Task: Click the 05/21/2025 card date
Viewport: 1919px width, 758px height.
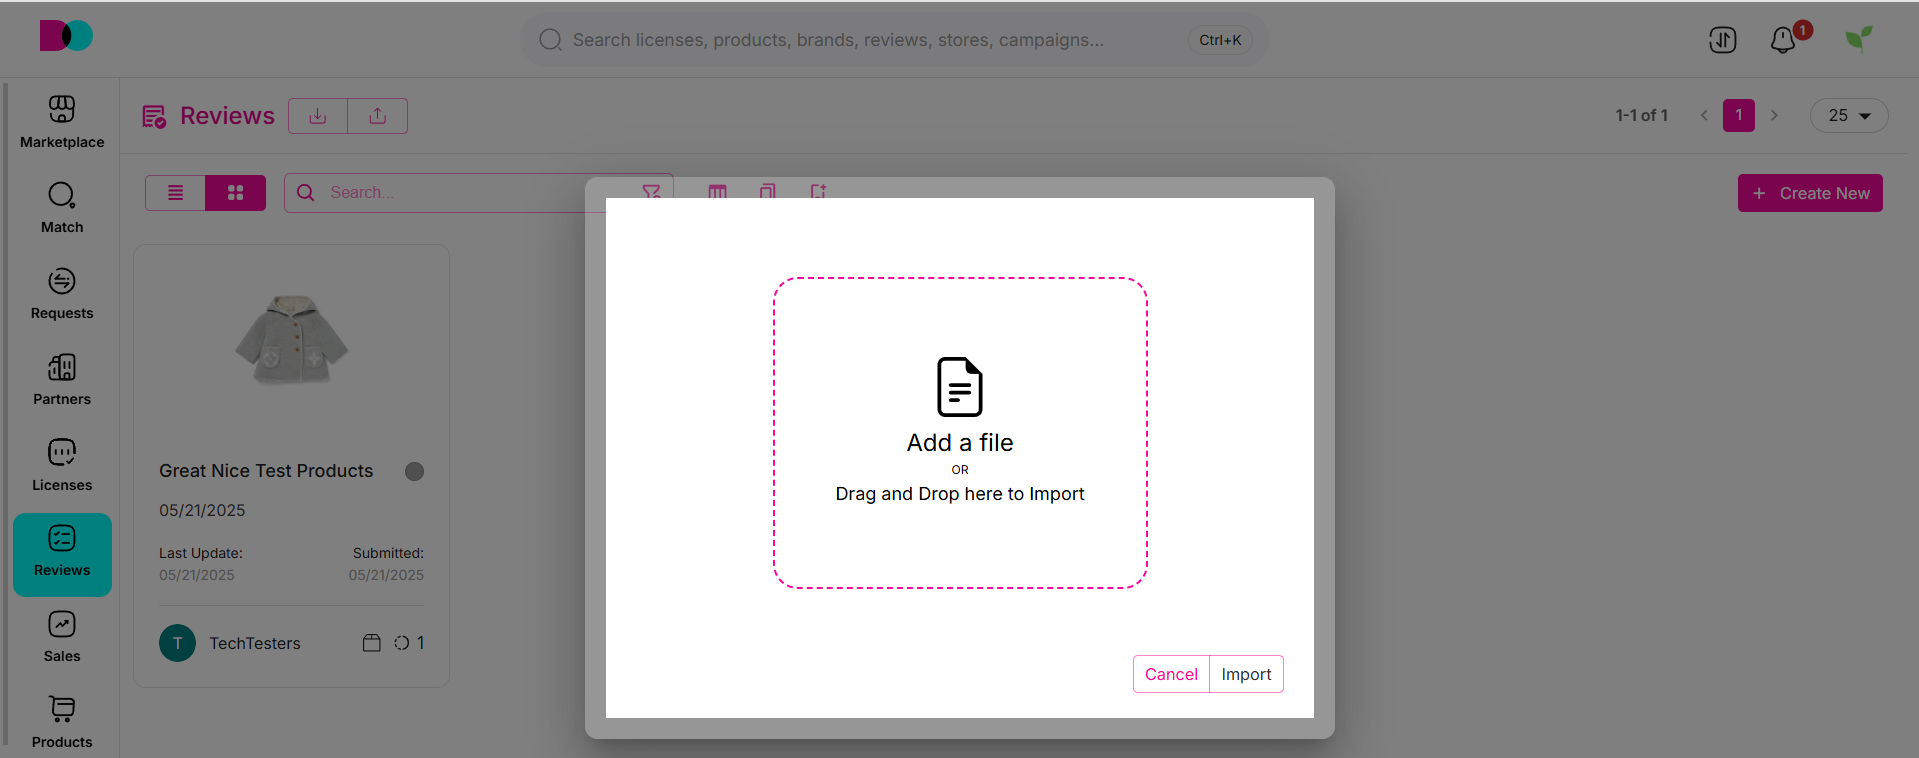Action: pyautogui.click(x=202, y=510)
